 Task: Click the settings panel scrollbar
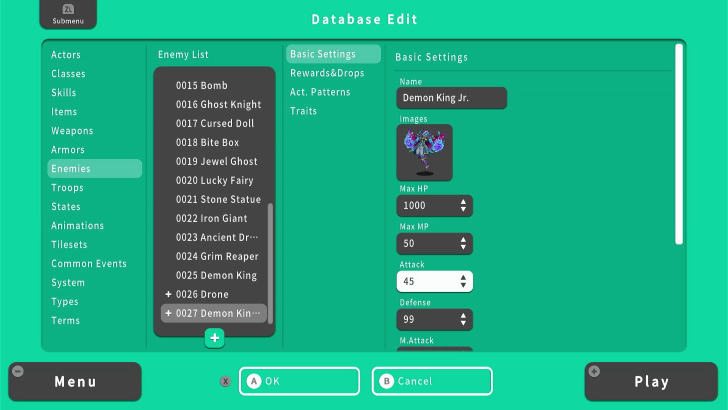pyautogui.click(x=679, y=144)
